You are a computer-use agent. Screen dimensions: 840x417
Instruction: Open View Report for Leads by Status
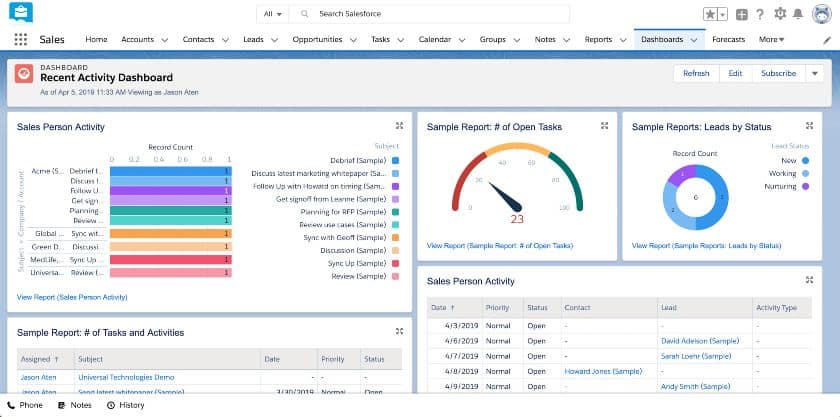(x=706, y=245)
